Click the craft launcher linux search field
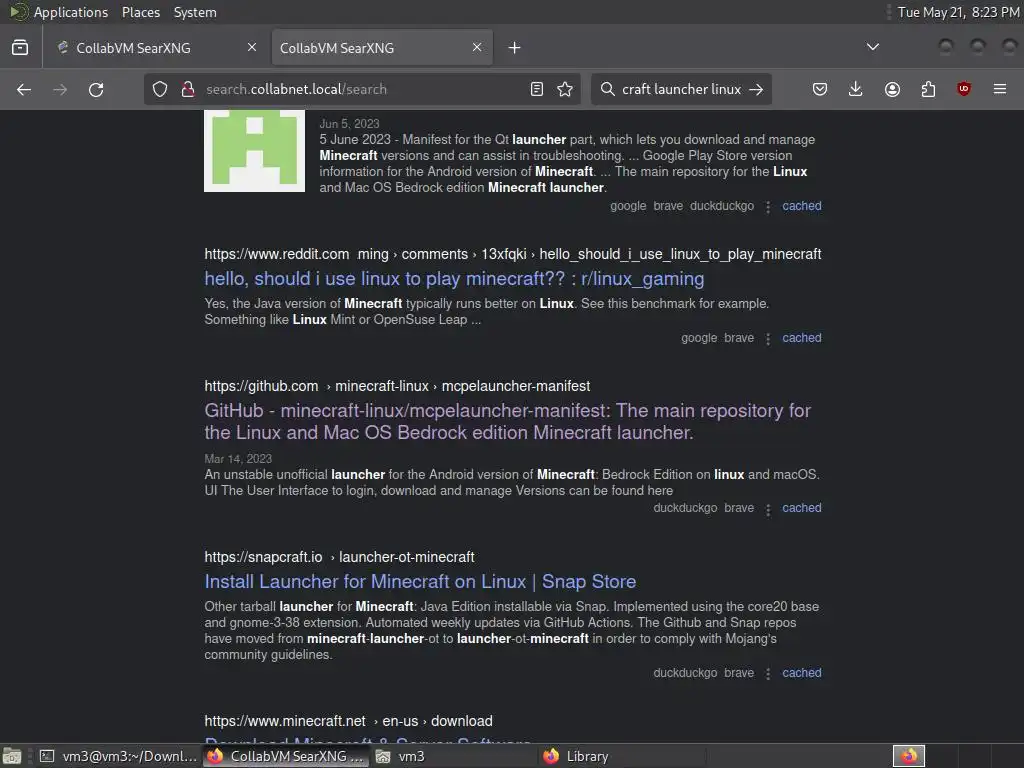 pyautogui.click(x=681, y=89)
